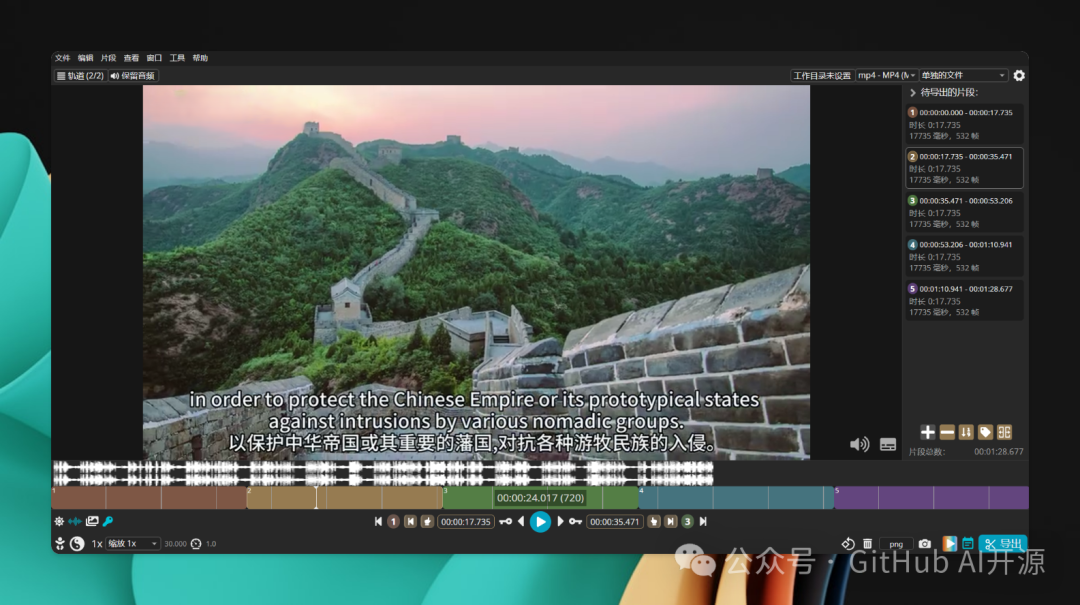Select segment 2 at 00:00:17.735 - 00:00:35.471
This screenshot has width=1080, height=605.
click(x=964, y=167)
